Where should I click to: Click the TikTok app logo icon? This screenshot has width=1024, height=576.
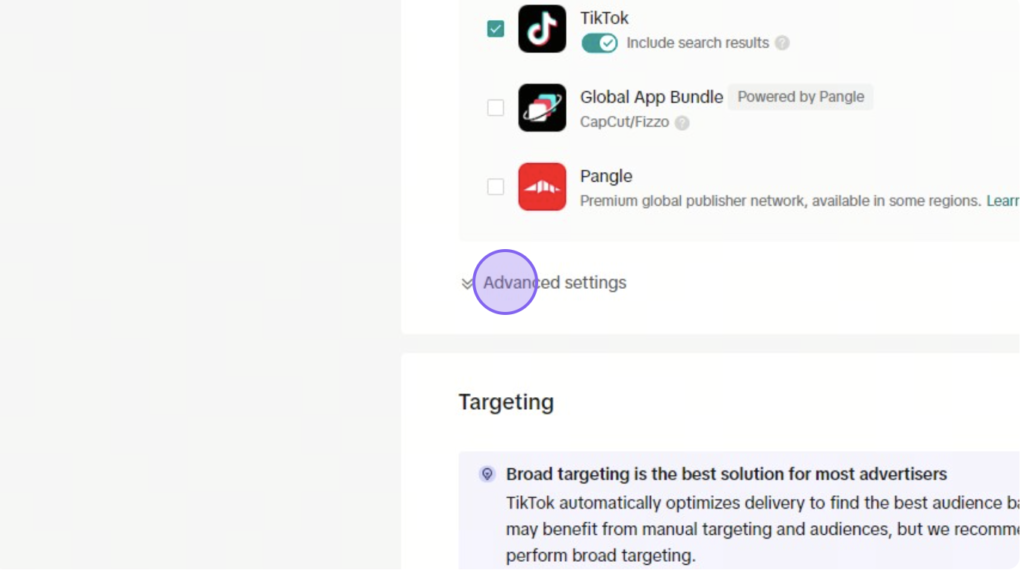click(x=542, y=29)
